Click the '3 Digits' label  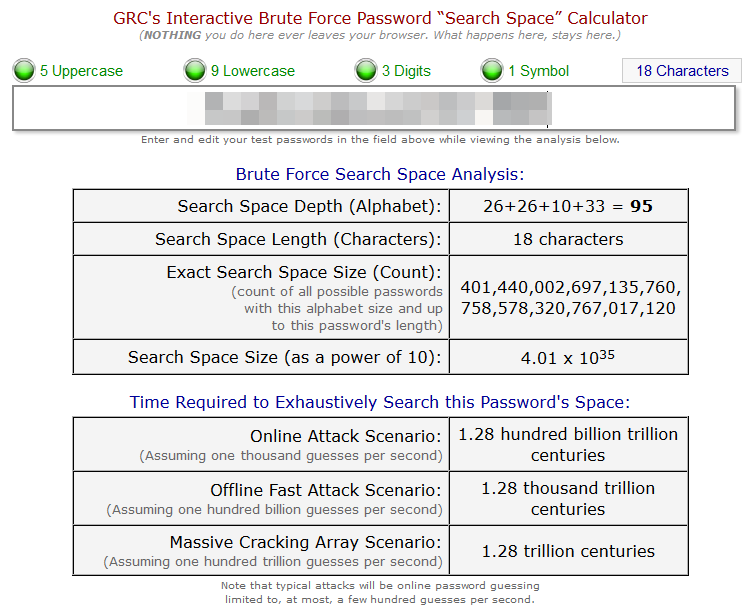tap(407, 71)
